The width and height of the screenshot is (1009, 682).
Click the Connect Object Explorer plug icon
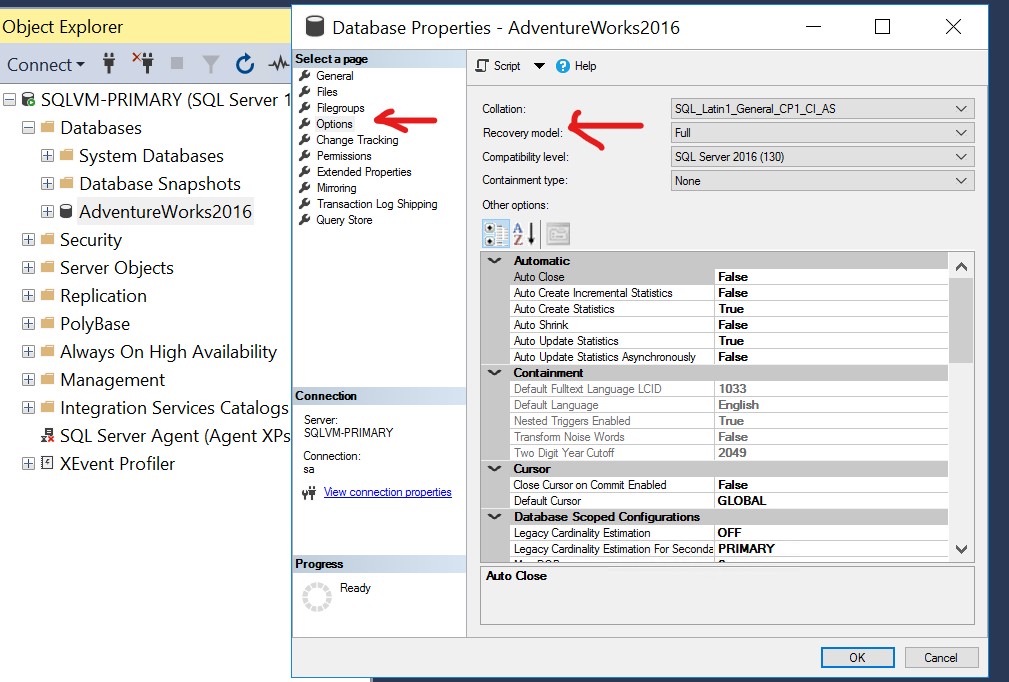click(109, 63)
